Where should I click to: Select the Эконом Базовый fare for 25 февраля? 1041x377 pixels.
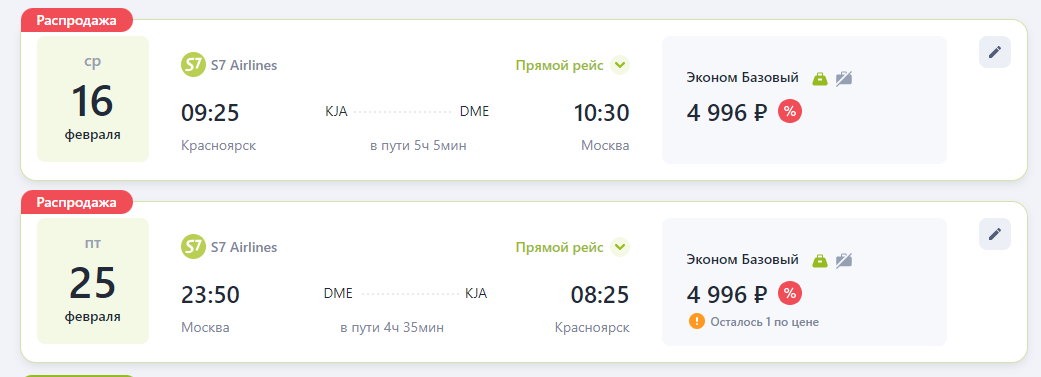[804, 281]
